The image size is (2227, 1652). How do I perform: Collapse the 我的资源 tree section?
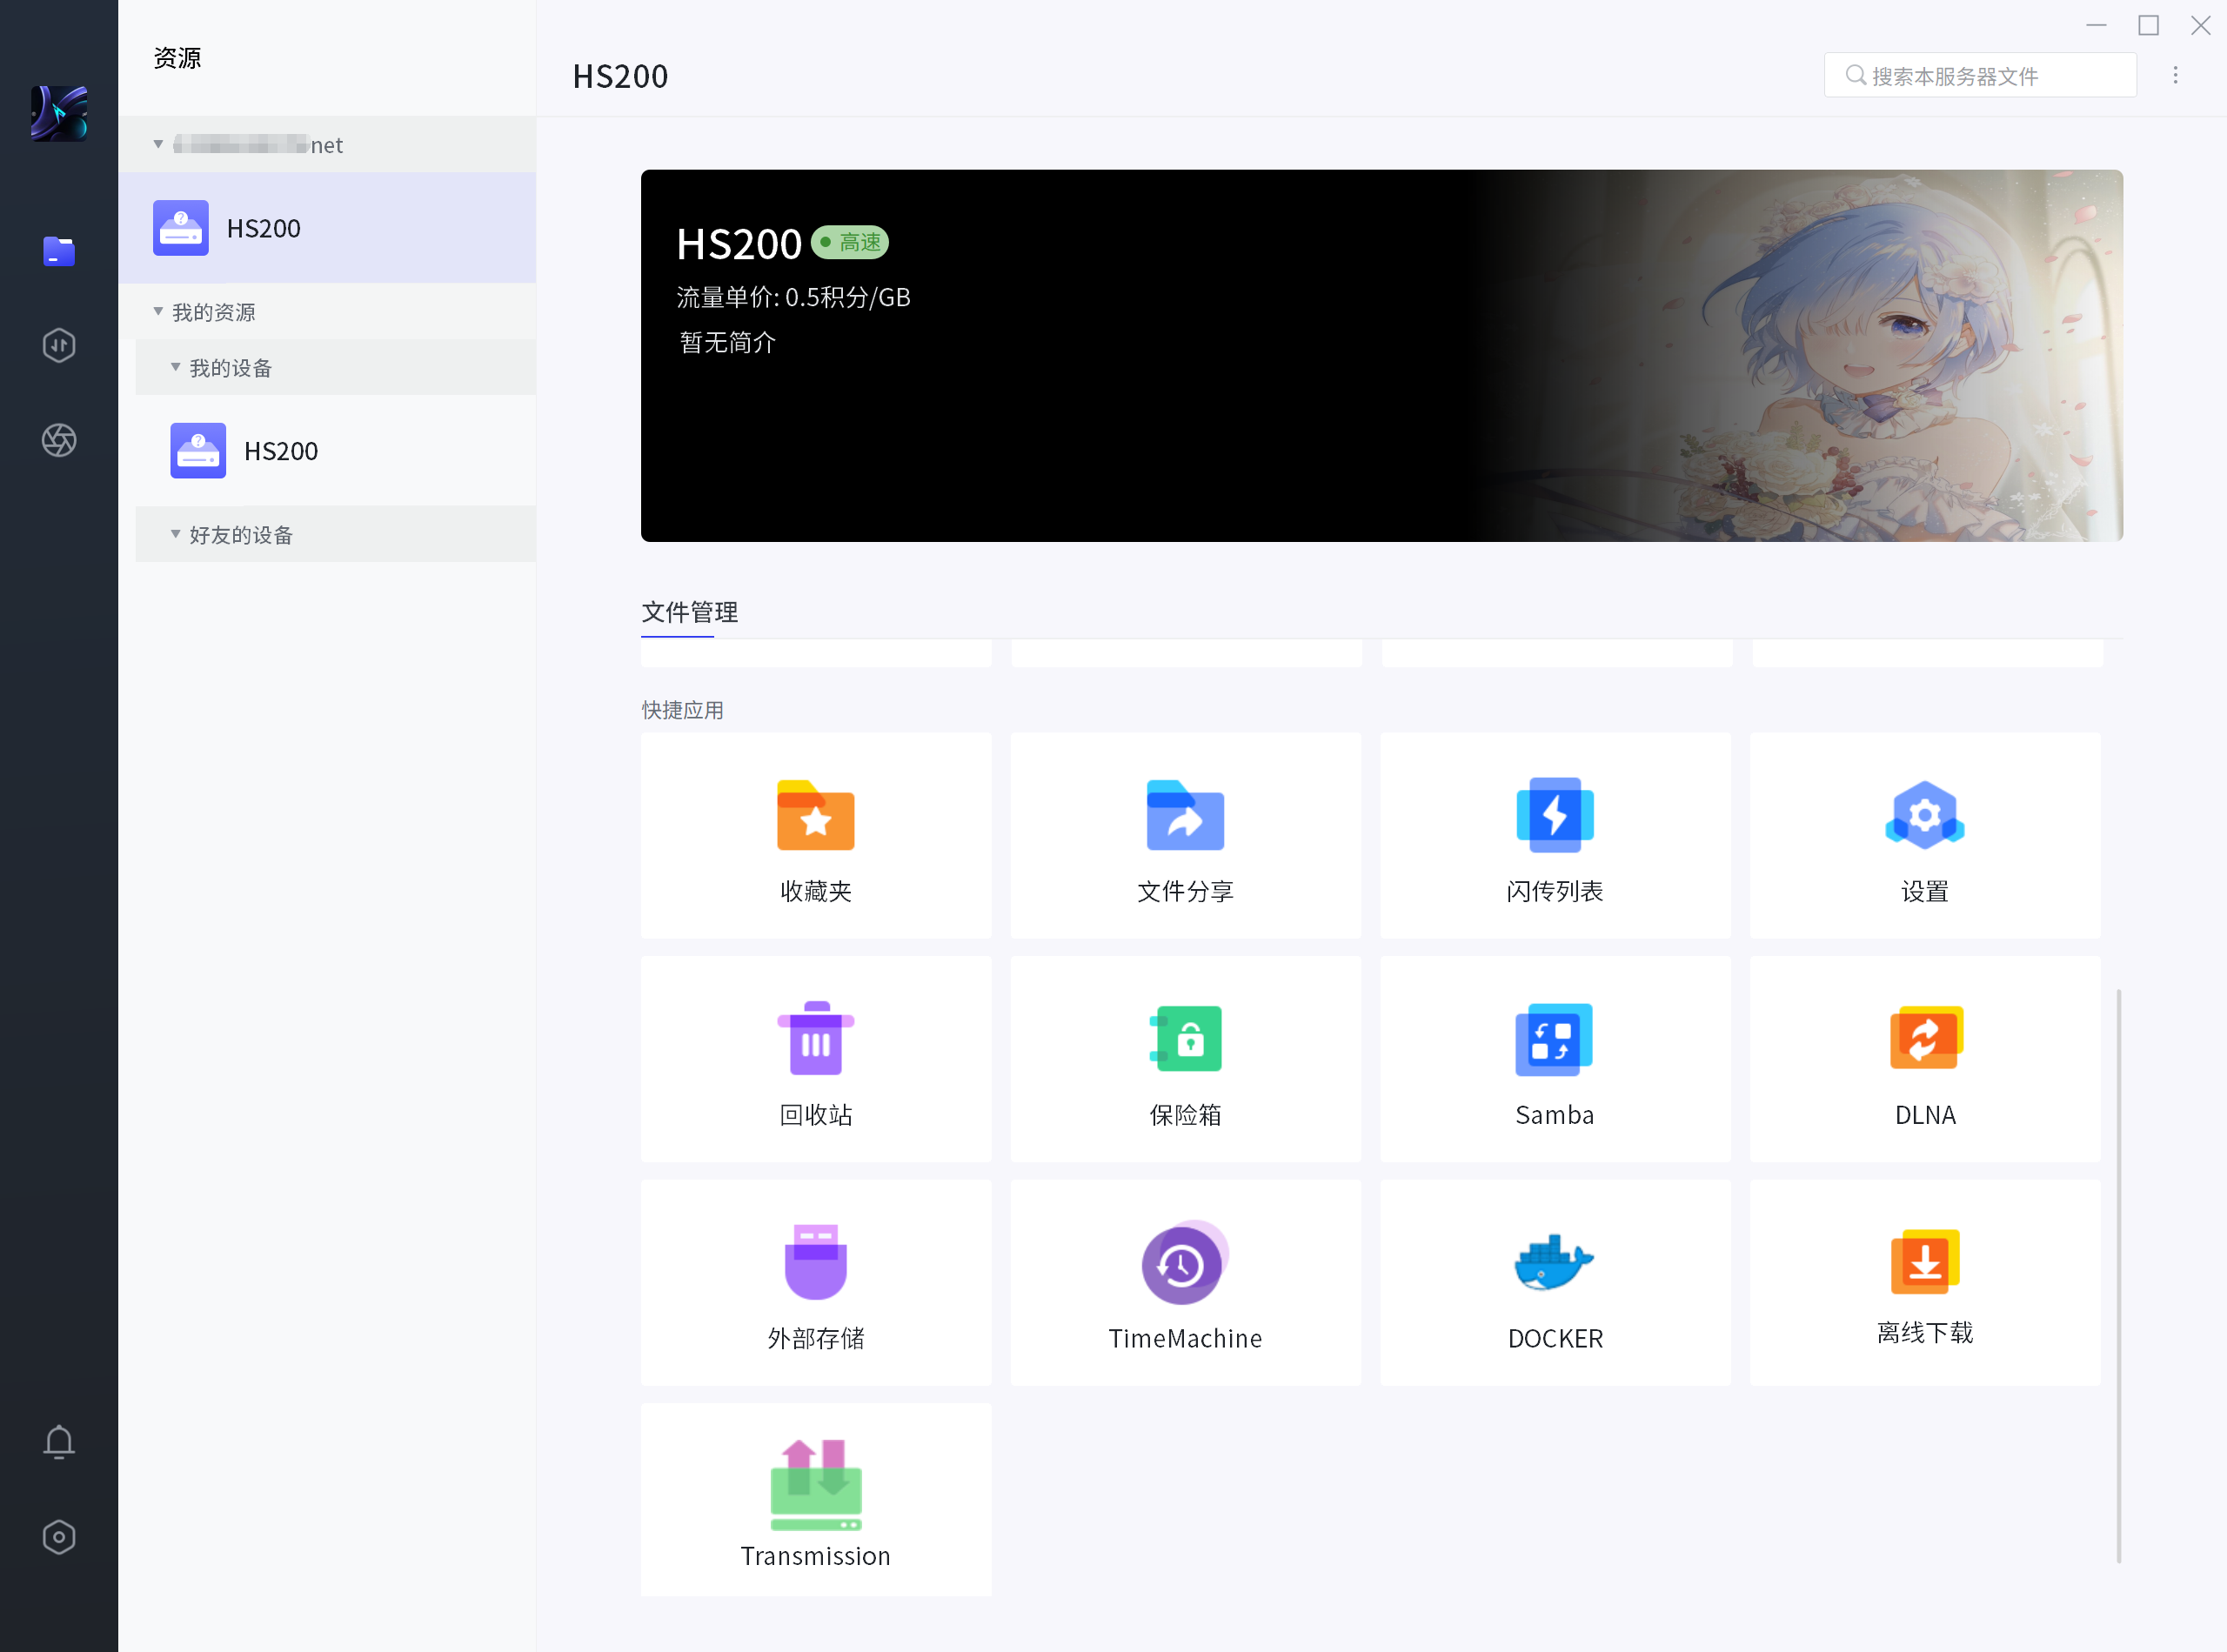[158, 312]
